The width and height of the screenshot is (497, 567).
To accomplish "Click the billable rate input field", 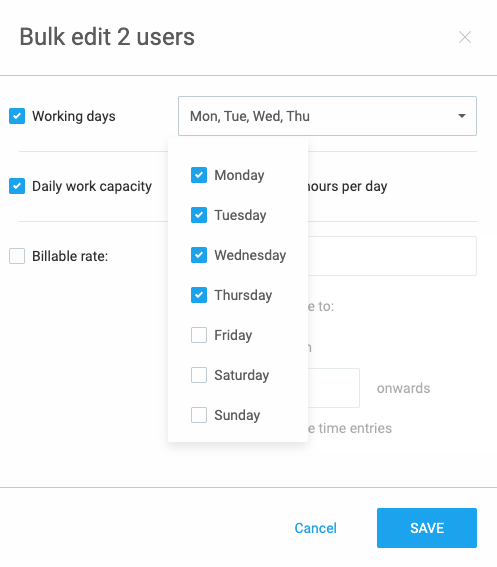I will 392,256.
